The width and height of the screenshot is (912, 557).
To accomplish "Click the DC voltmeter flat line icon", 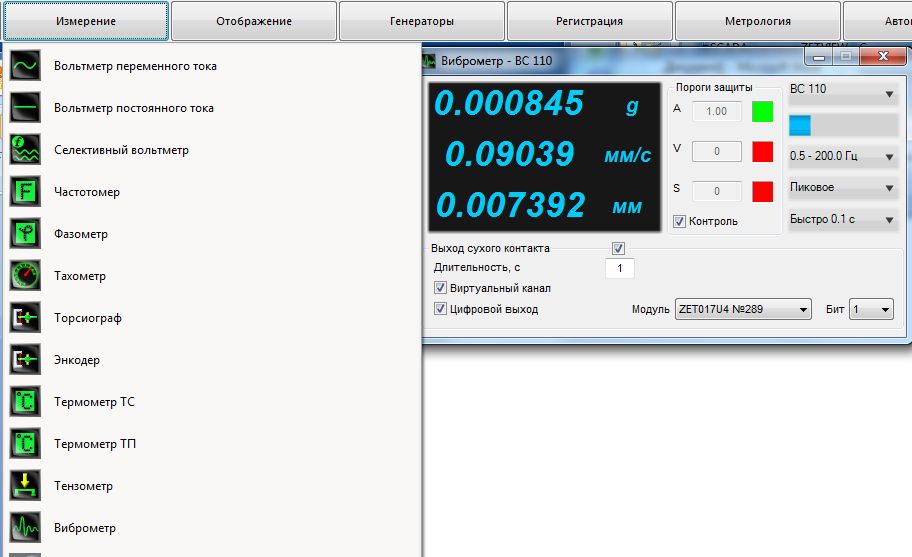I will click(25, 108).
